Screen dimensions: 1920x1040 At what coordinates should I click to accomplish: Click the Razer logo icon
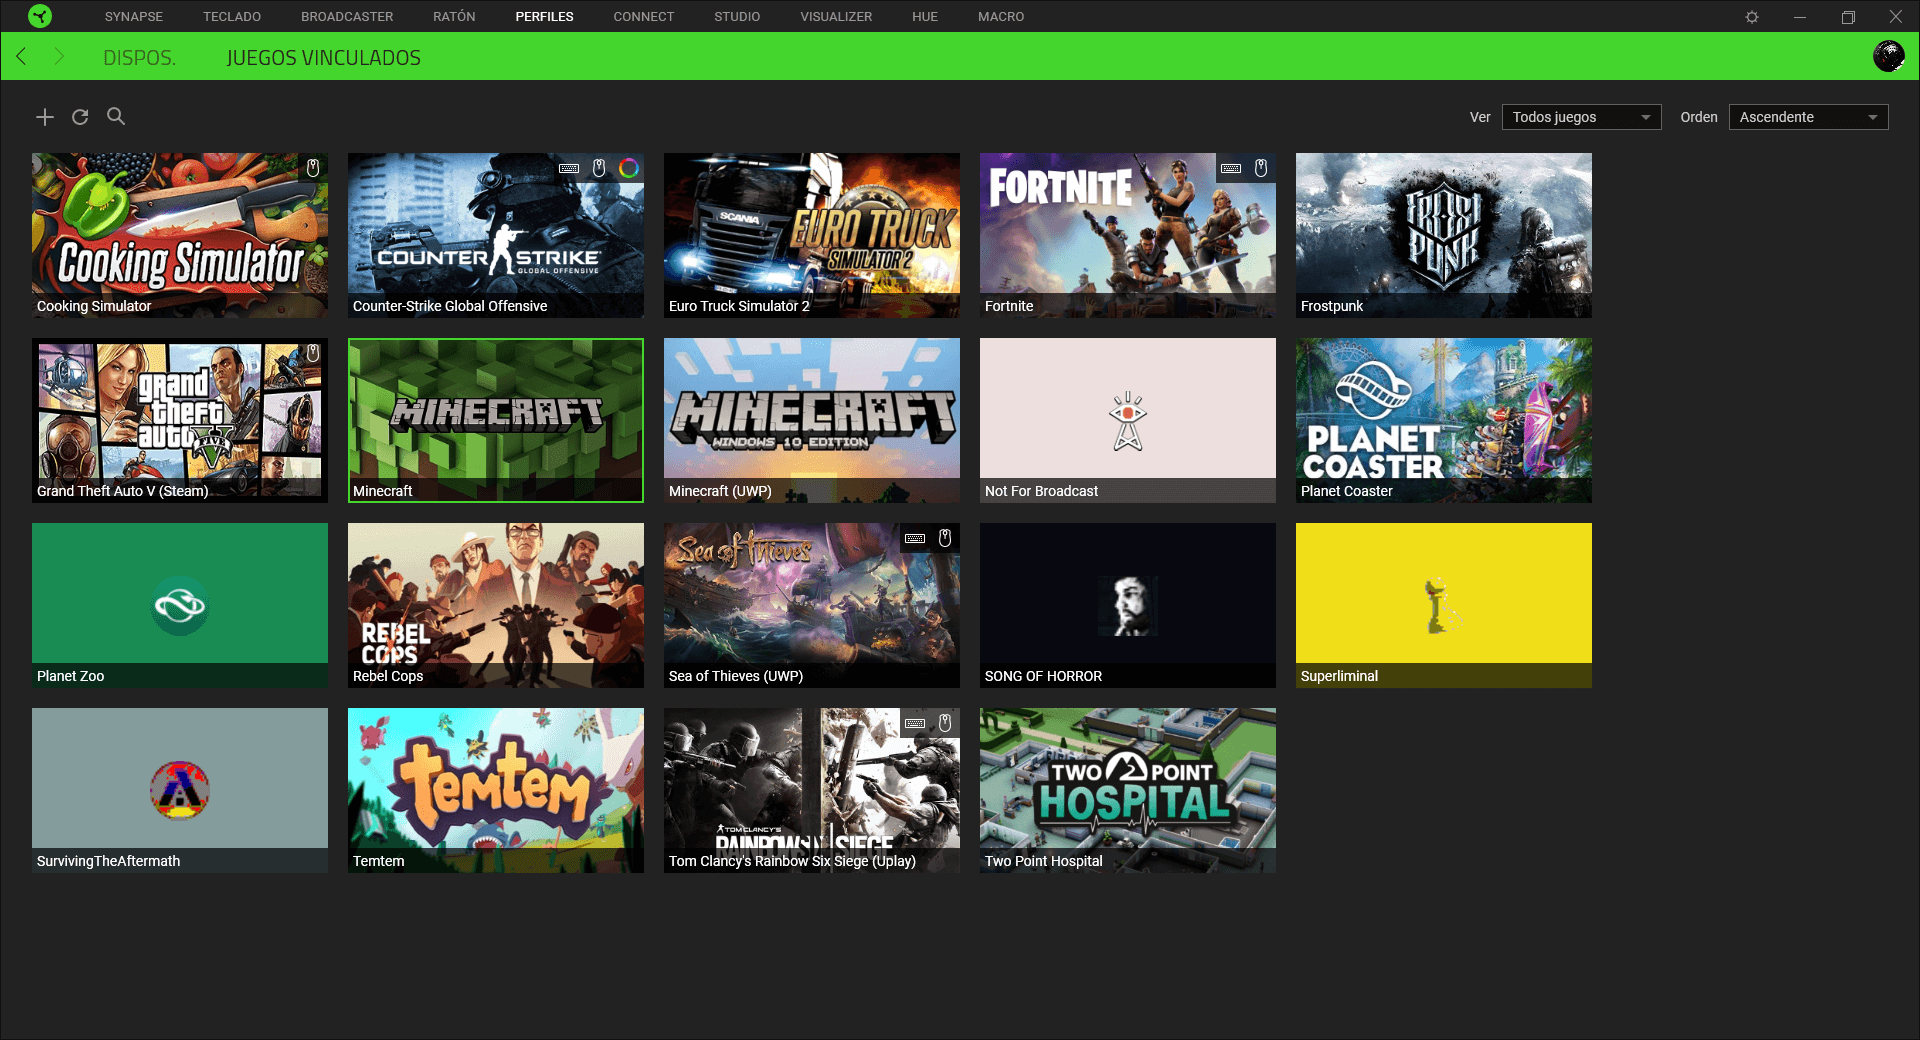(40, 16)
